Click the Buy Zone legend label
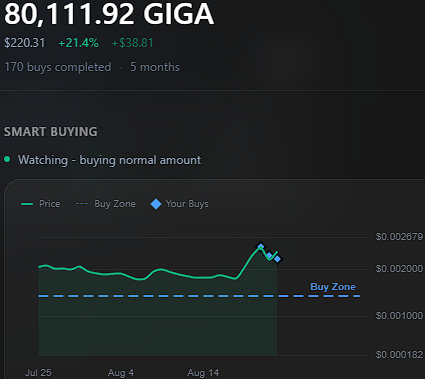The width and height of the screenshot is (425, 379). pos(115,204)
